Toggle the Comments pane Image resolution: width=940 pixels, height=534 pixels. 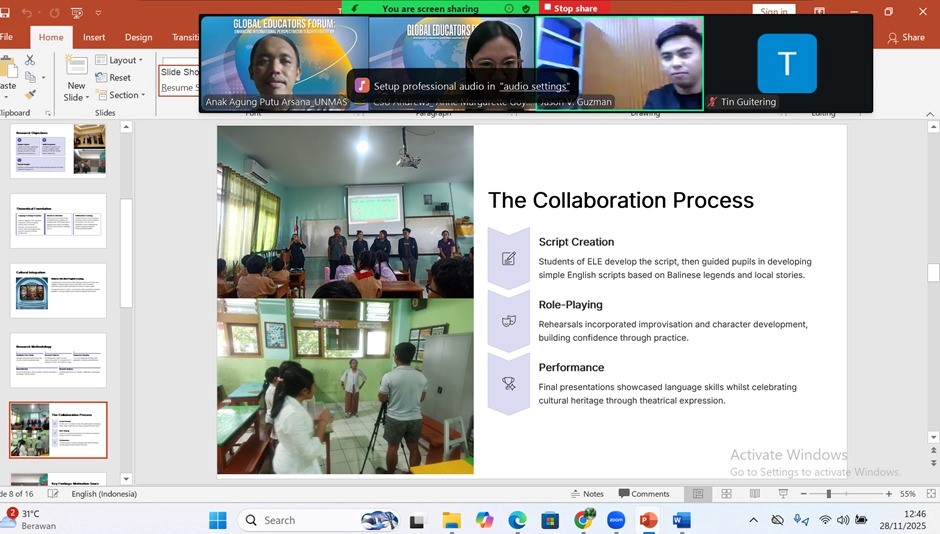pyautogui.click(x=644, y=494)
